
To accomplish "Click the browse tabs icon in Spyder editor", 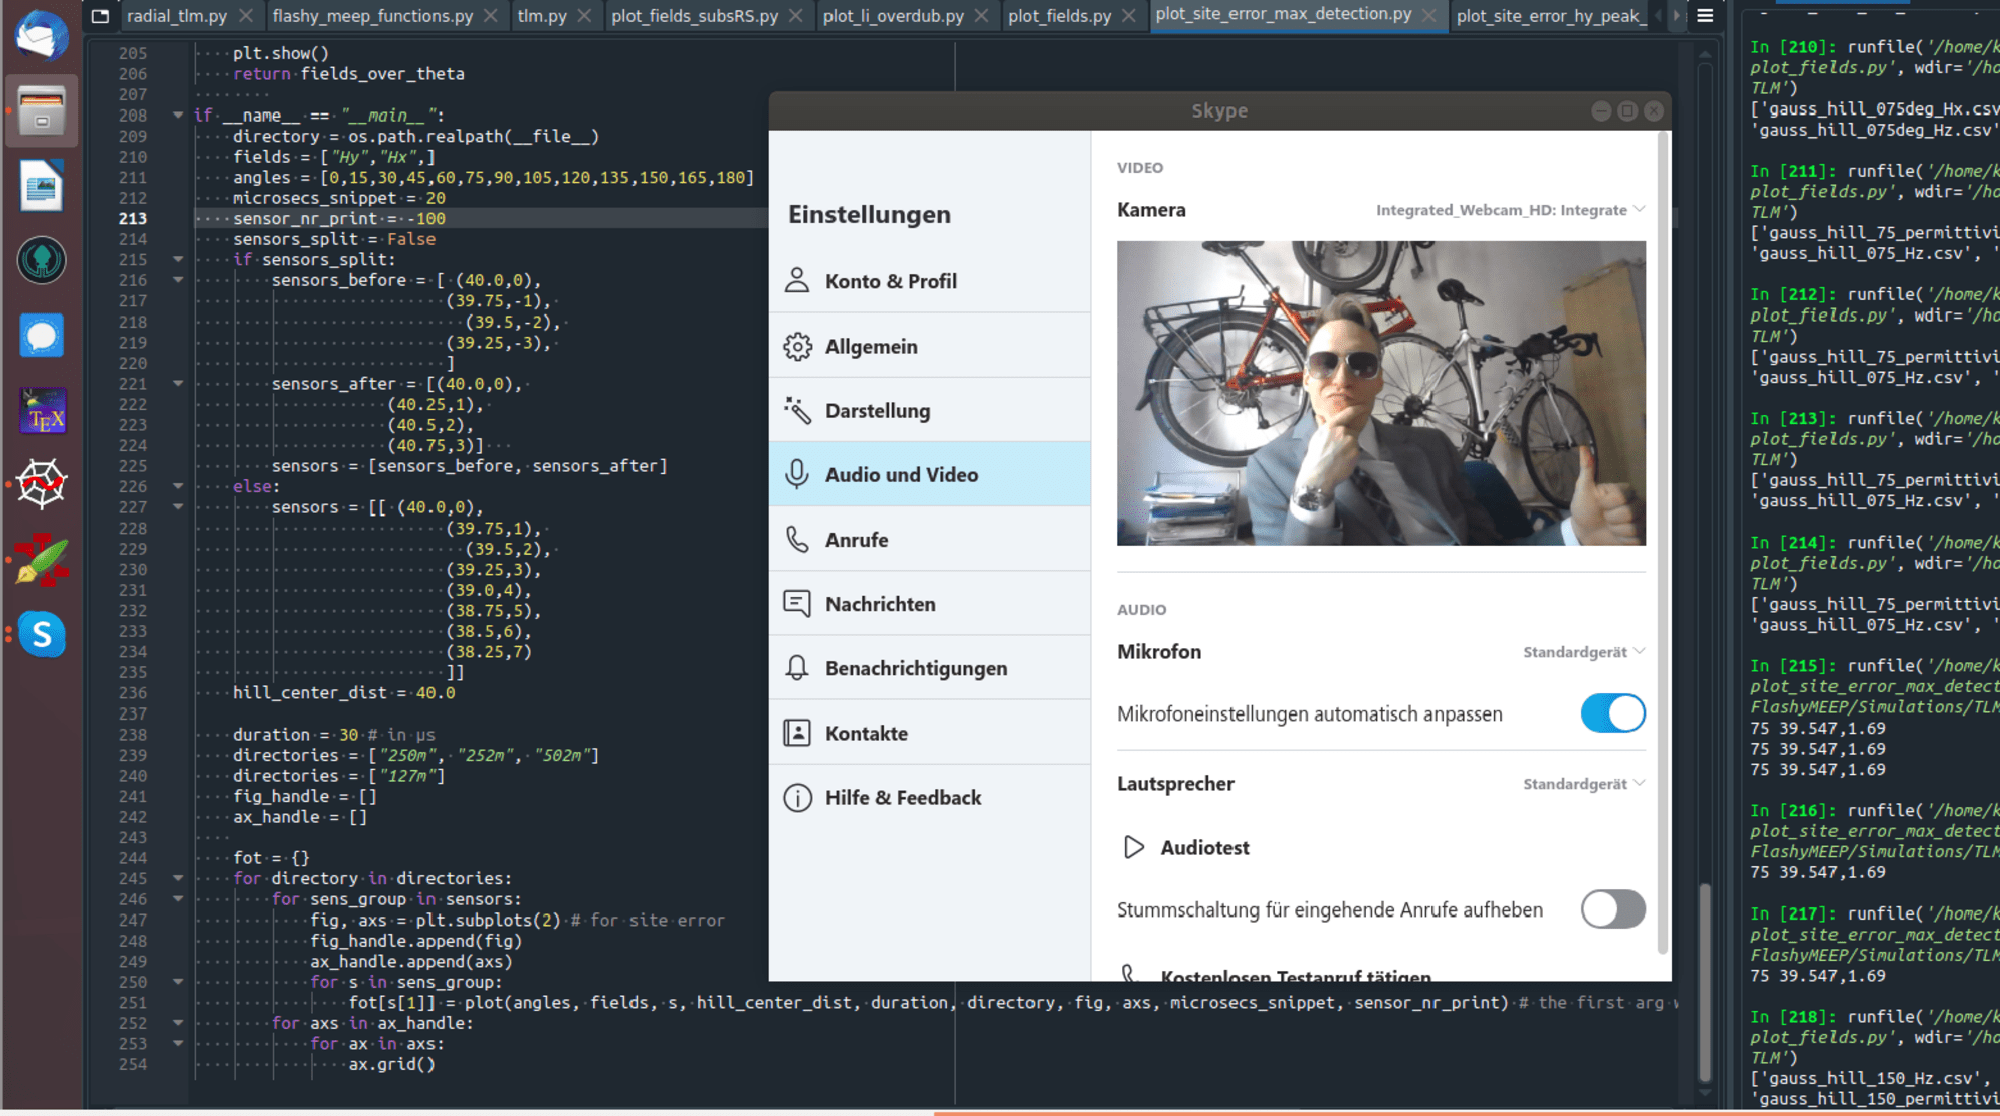I will (100, 16).
